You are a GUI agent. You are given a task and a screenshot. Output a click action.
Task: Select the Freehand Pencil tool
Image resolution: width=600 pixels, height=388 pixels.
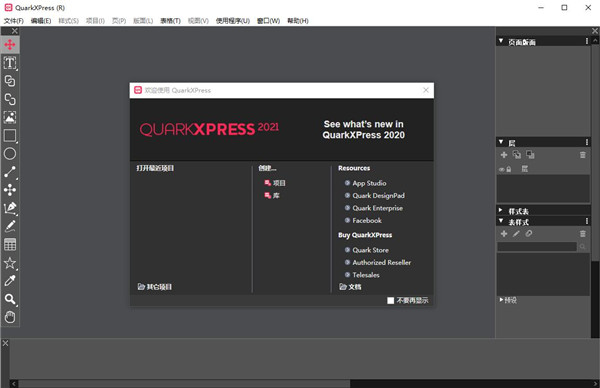point(10,226)
